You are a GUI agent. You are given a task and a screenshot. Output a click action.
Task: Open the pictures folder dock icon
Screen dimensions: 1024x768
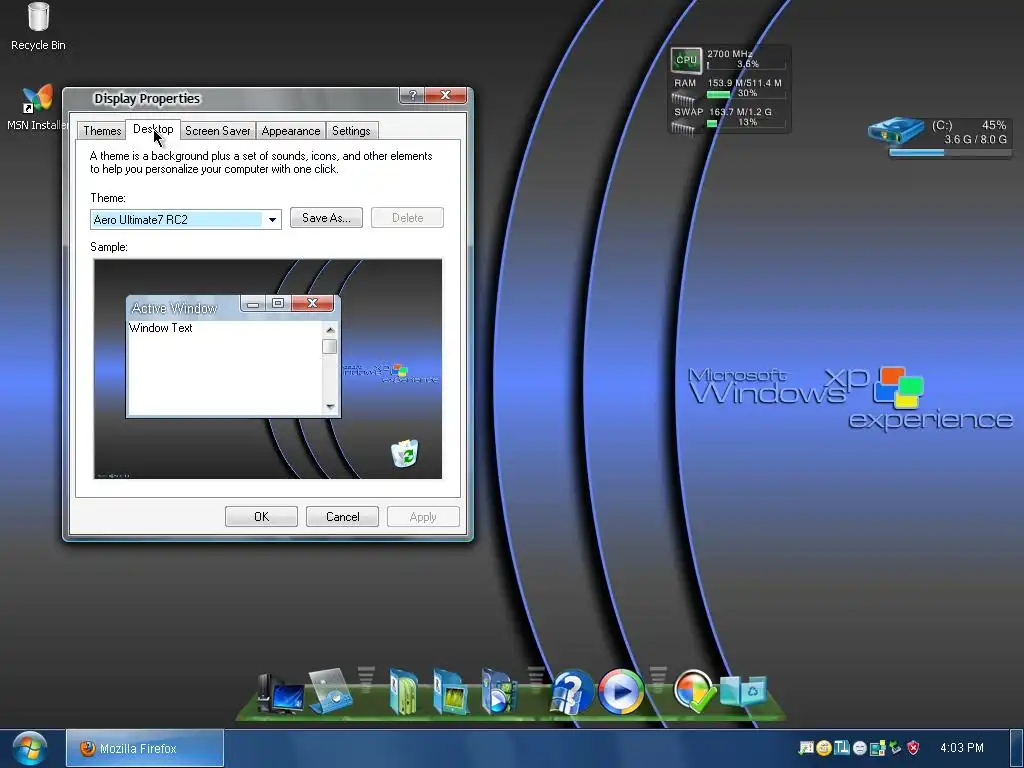451,692
